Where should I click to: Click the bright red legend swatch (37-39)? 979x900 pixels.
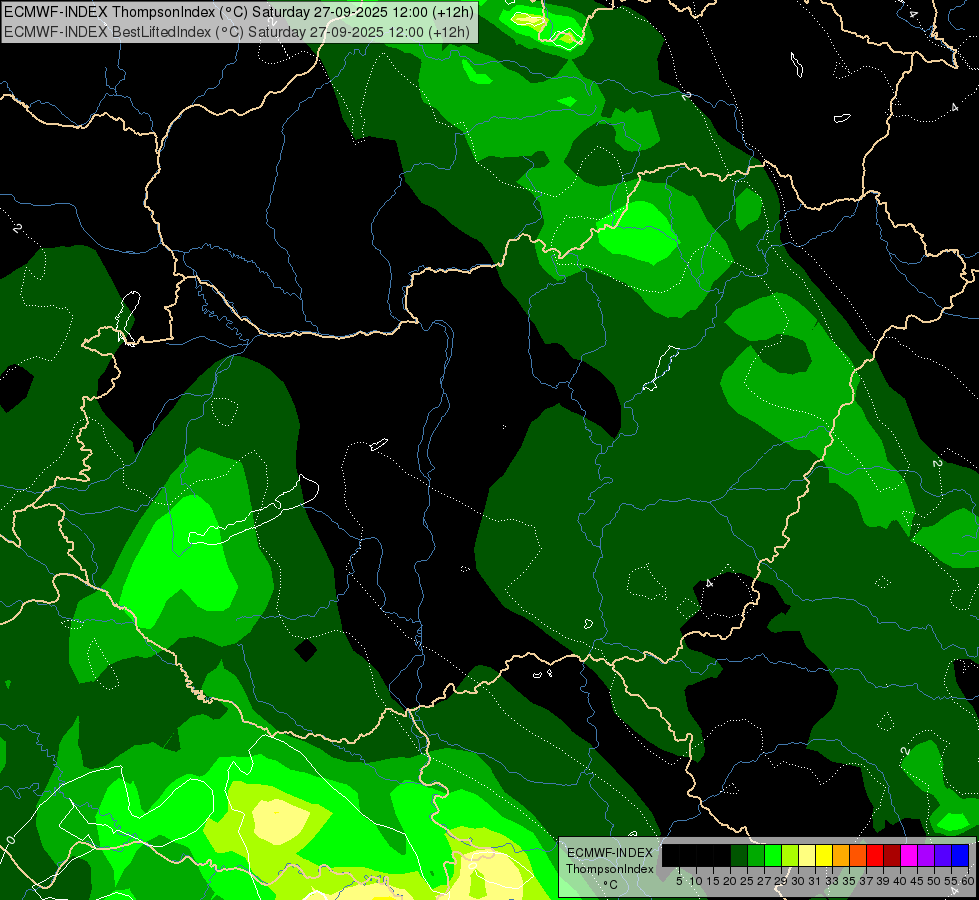coord(874,855)
